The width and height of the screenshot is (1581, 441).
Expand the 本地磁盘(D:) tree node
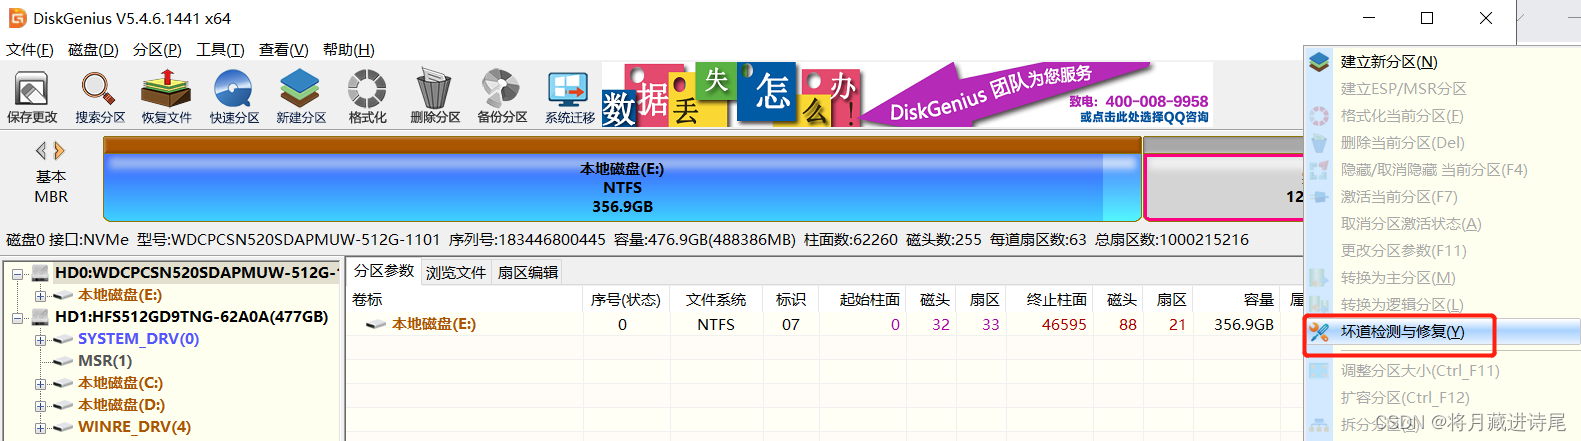(x=40, y=406)
